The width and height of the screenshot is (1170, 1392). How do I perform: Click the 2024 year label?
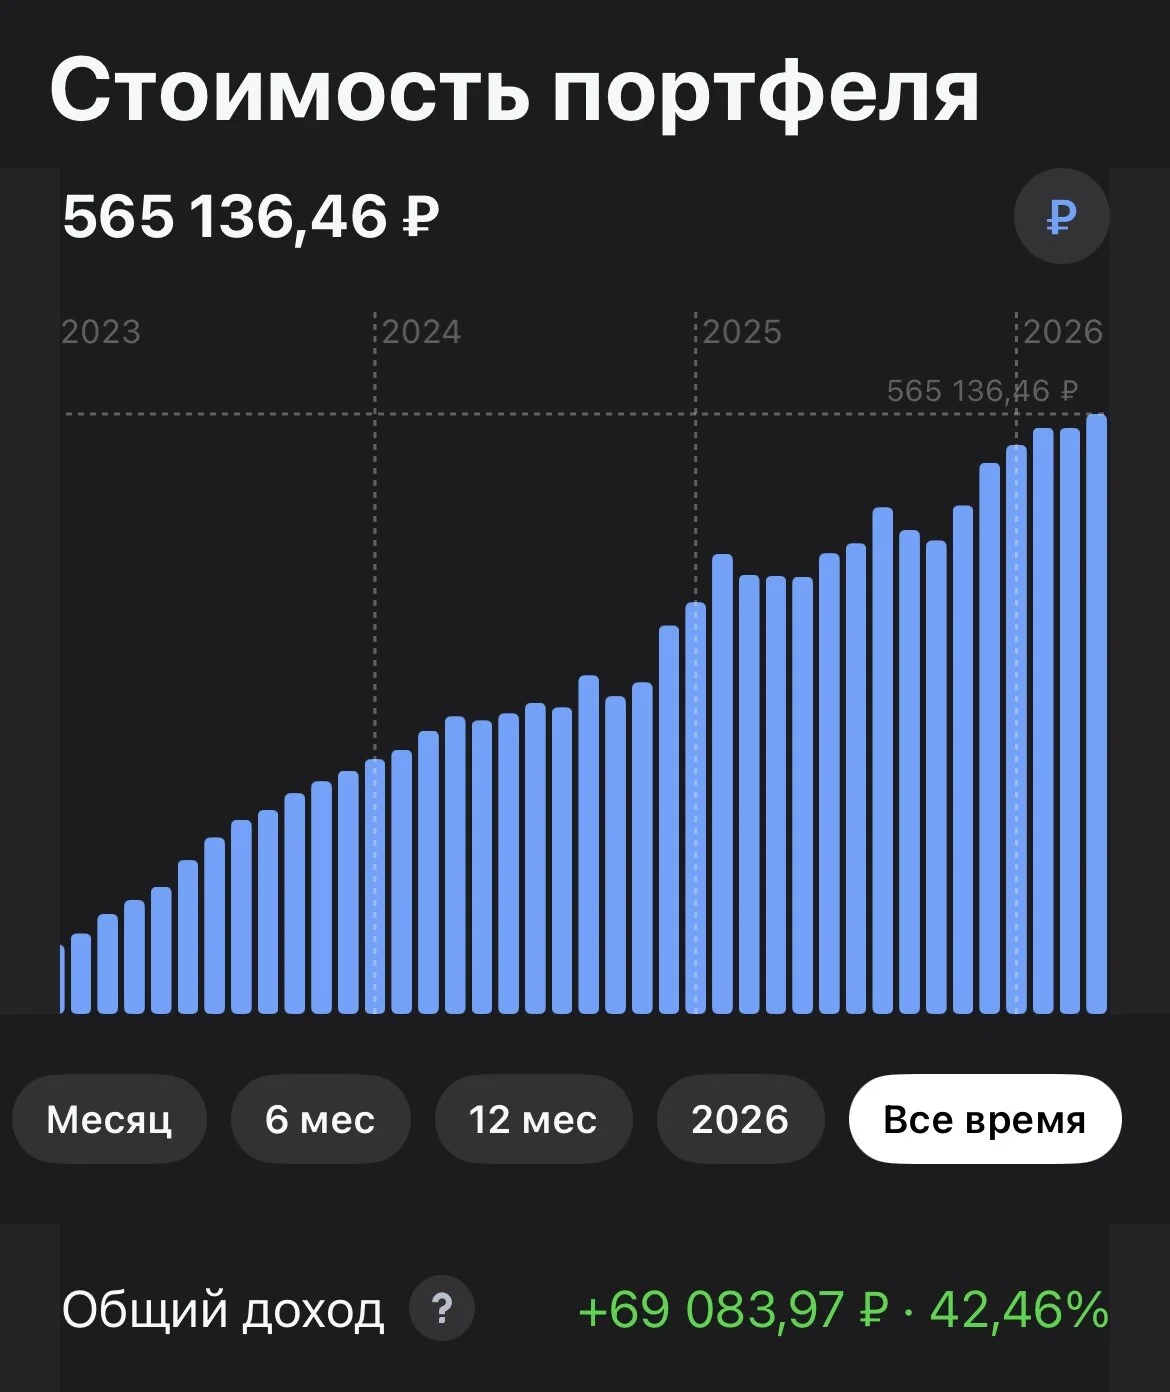tap(421, 332)
